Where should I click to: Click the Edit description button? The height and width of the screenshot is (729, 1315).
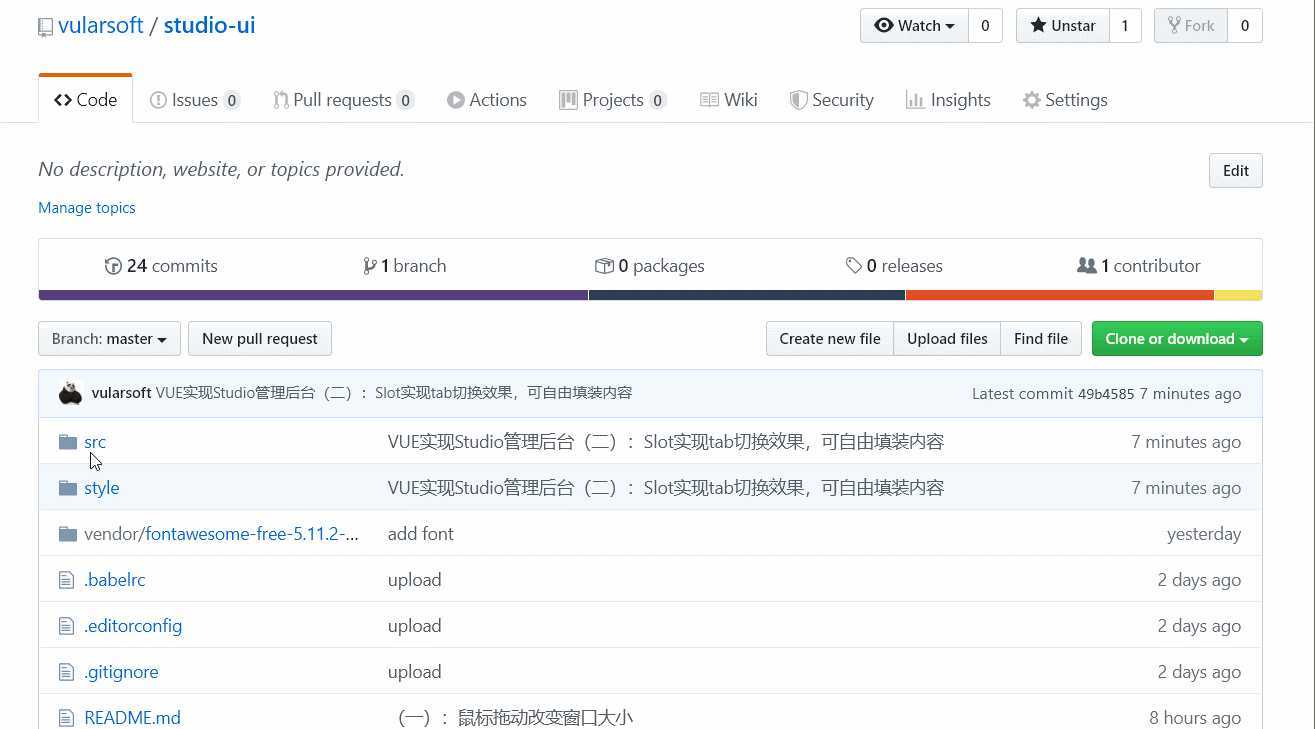(x=1236, y=171)
